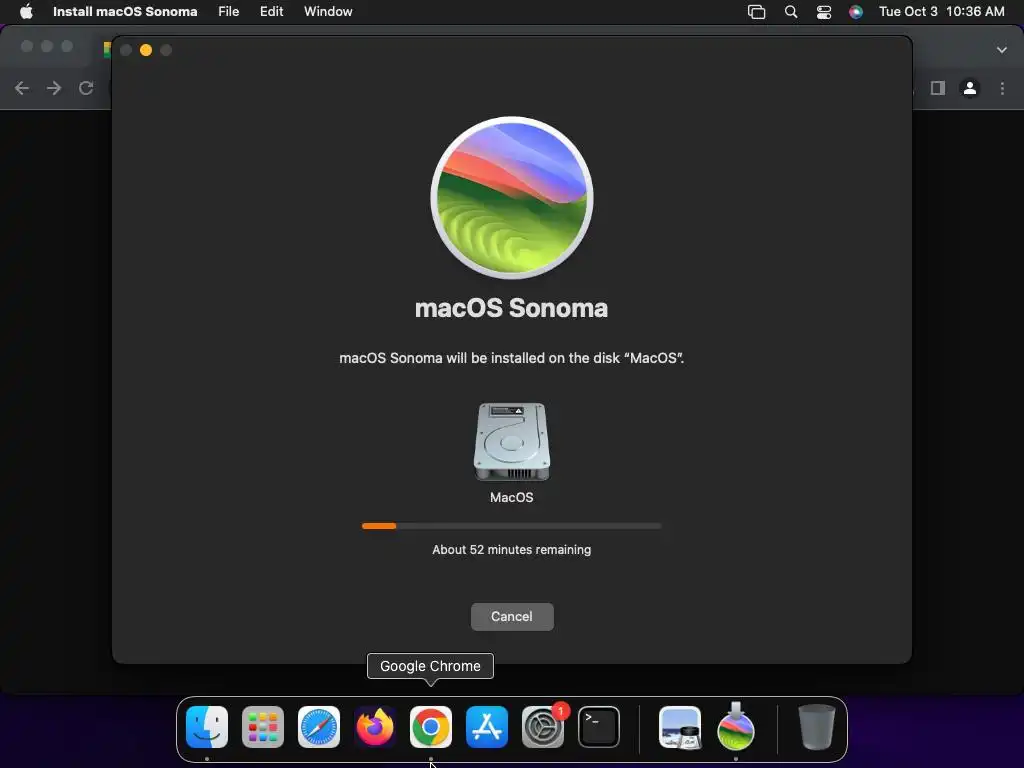
Task: Click the installation progress bar
Action: click(x=511, y=526)
